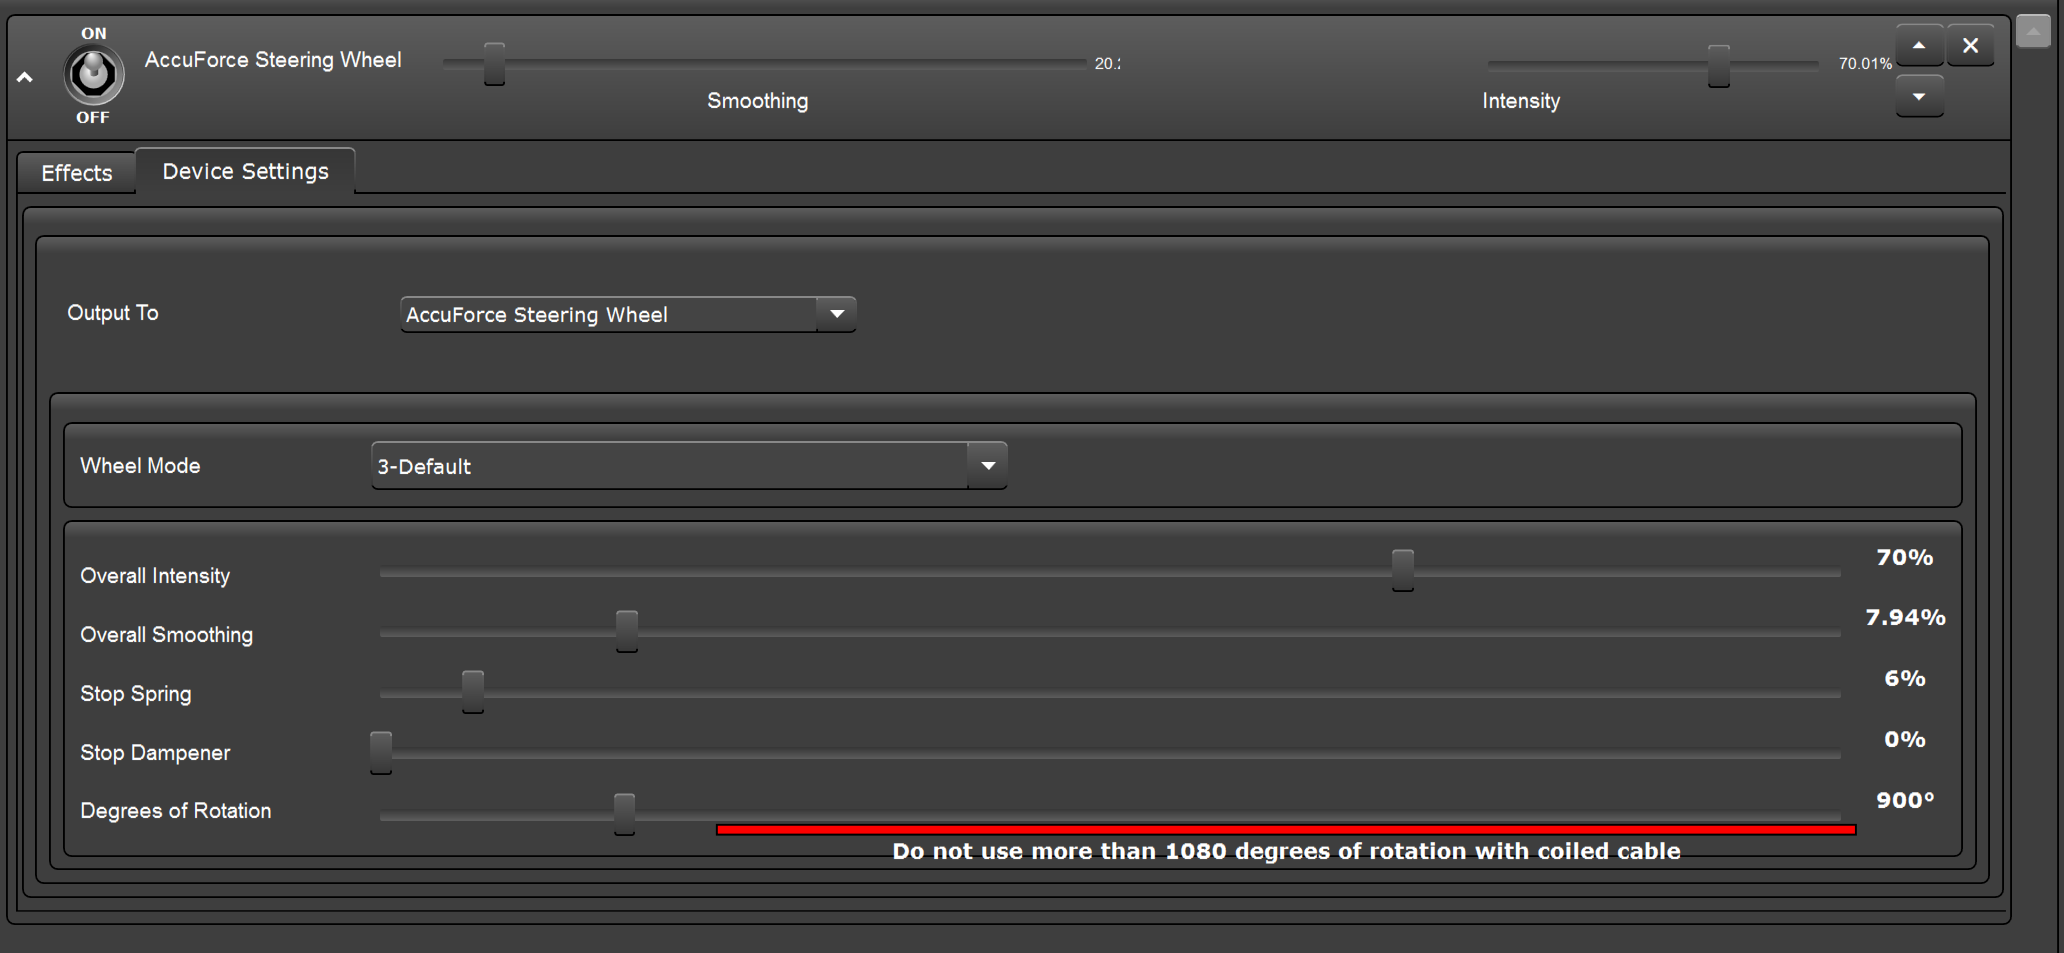2064x953 pixels.
Task: Click the 70.01% header intensity value
Action: pyautogui.click(x=1865, y=64)
